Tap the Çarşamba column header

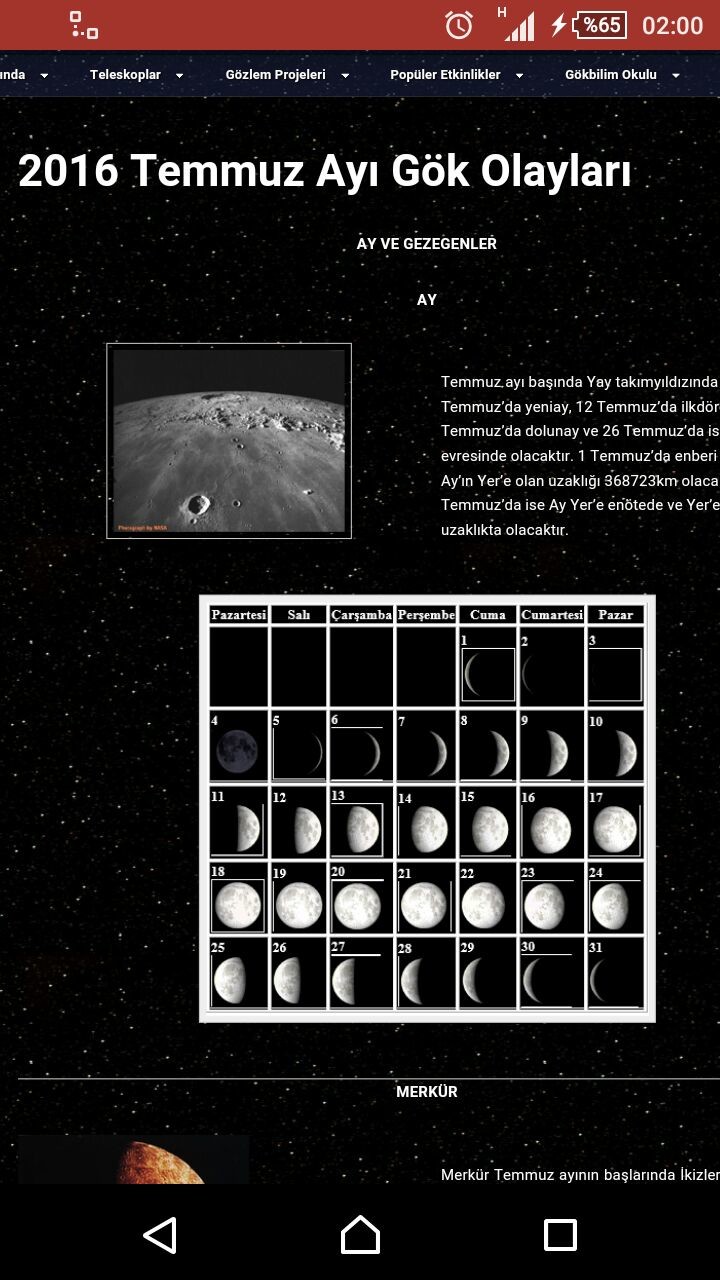(361, 615)
